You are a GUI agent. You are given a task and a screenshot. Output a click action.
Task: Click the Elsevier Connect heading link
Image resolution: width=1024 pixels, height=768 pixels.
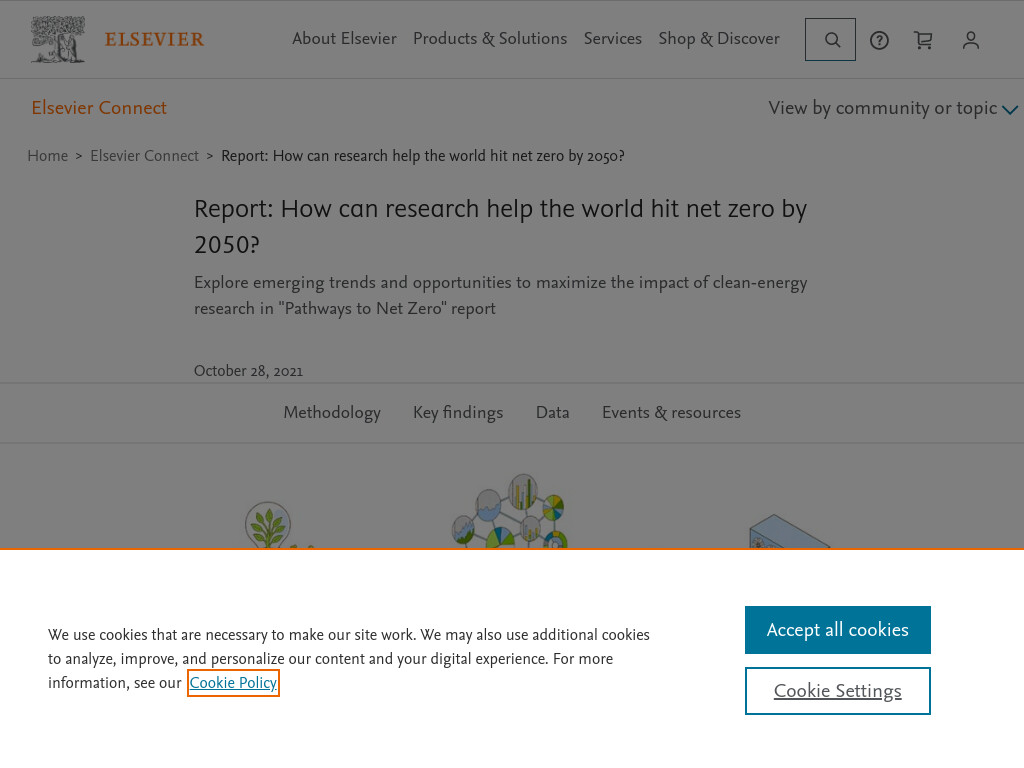pyautogui.click(x=99, y=108)
